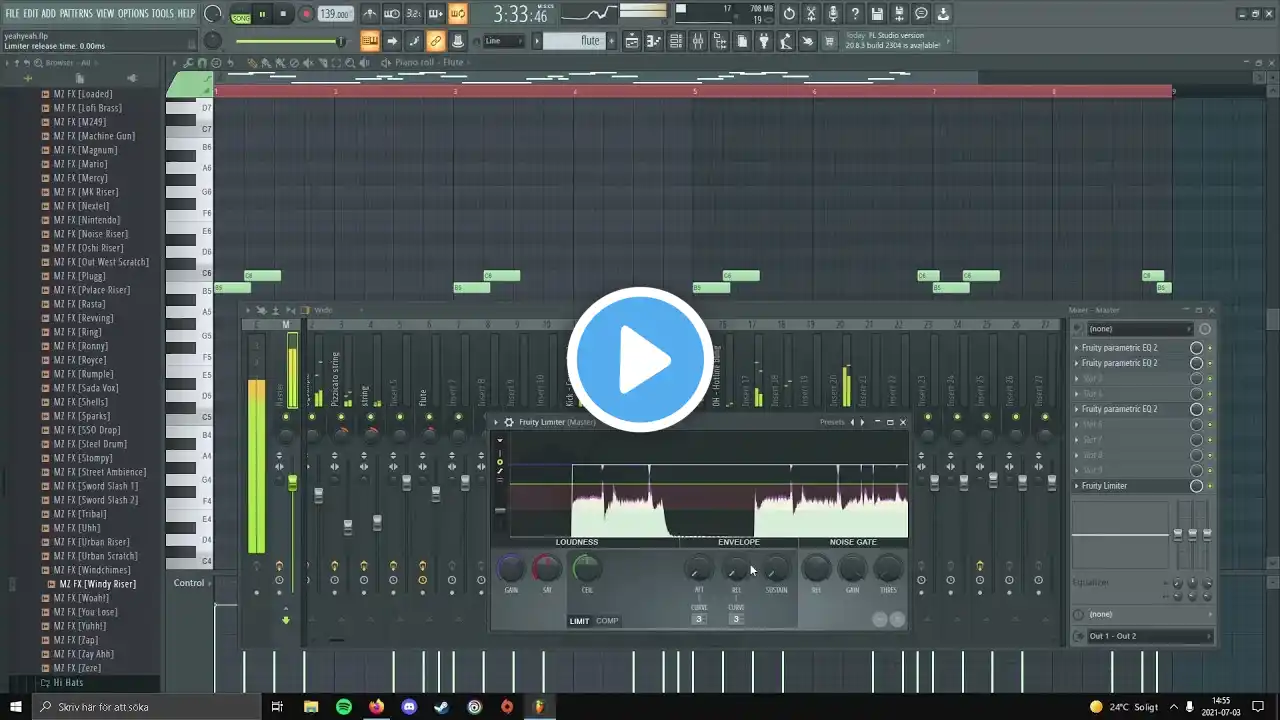Screen dimensions: 1280x720
Task: Pause playback with the transport pause button
Action: click(262, 14)
